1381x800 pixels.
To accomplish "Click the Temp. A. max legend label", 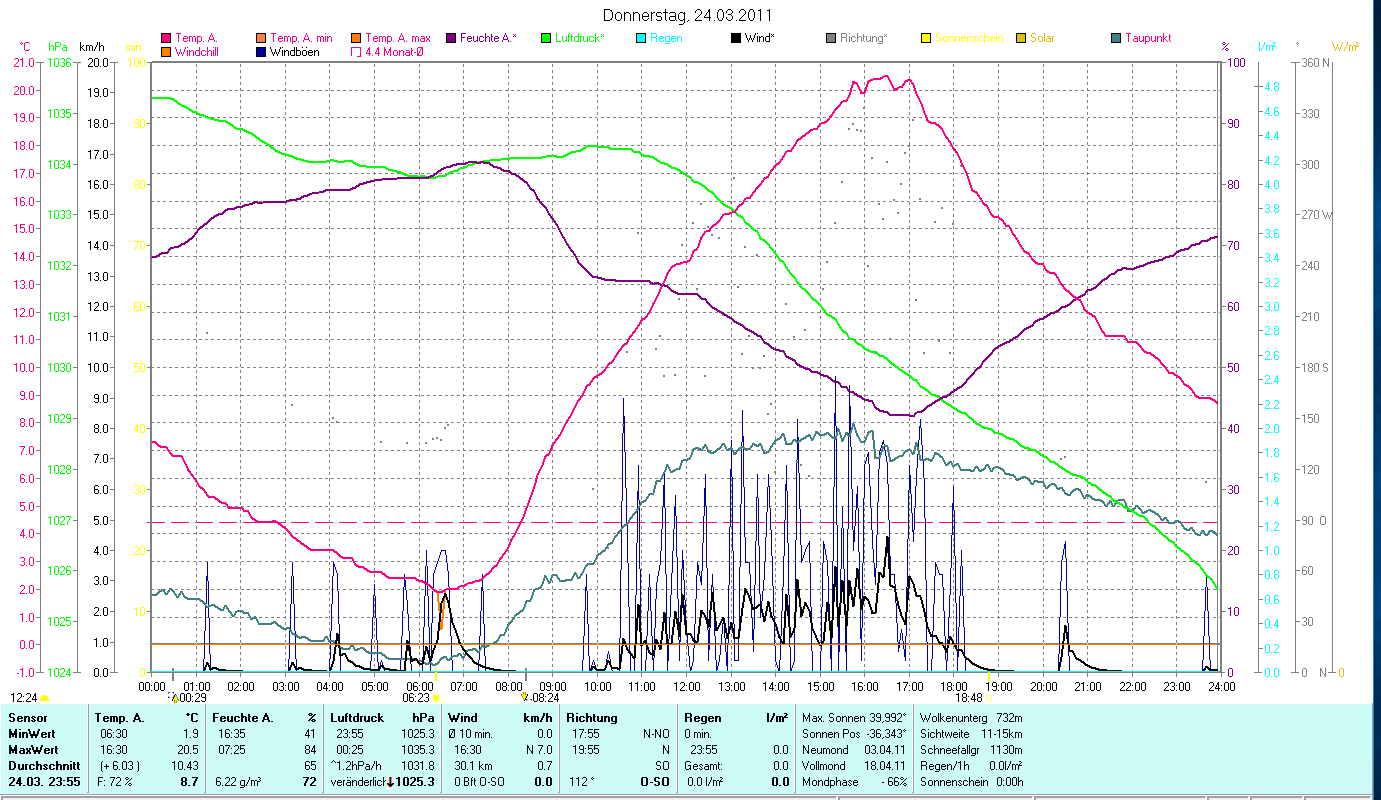I will 398,38.
